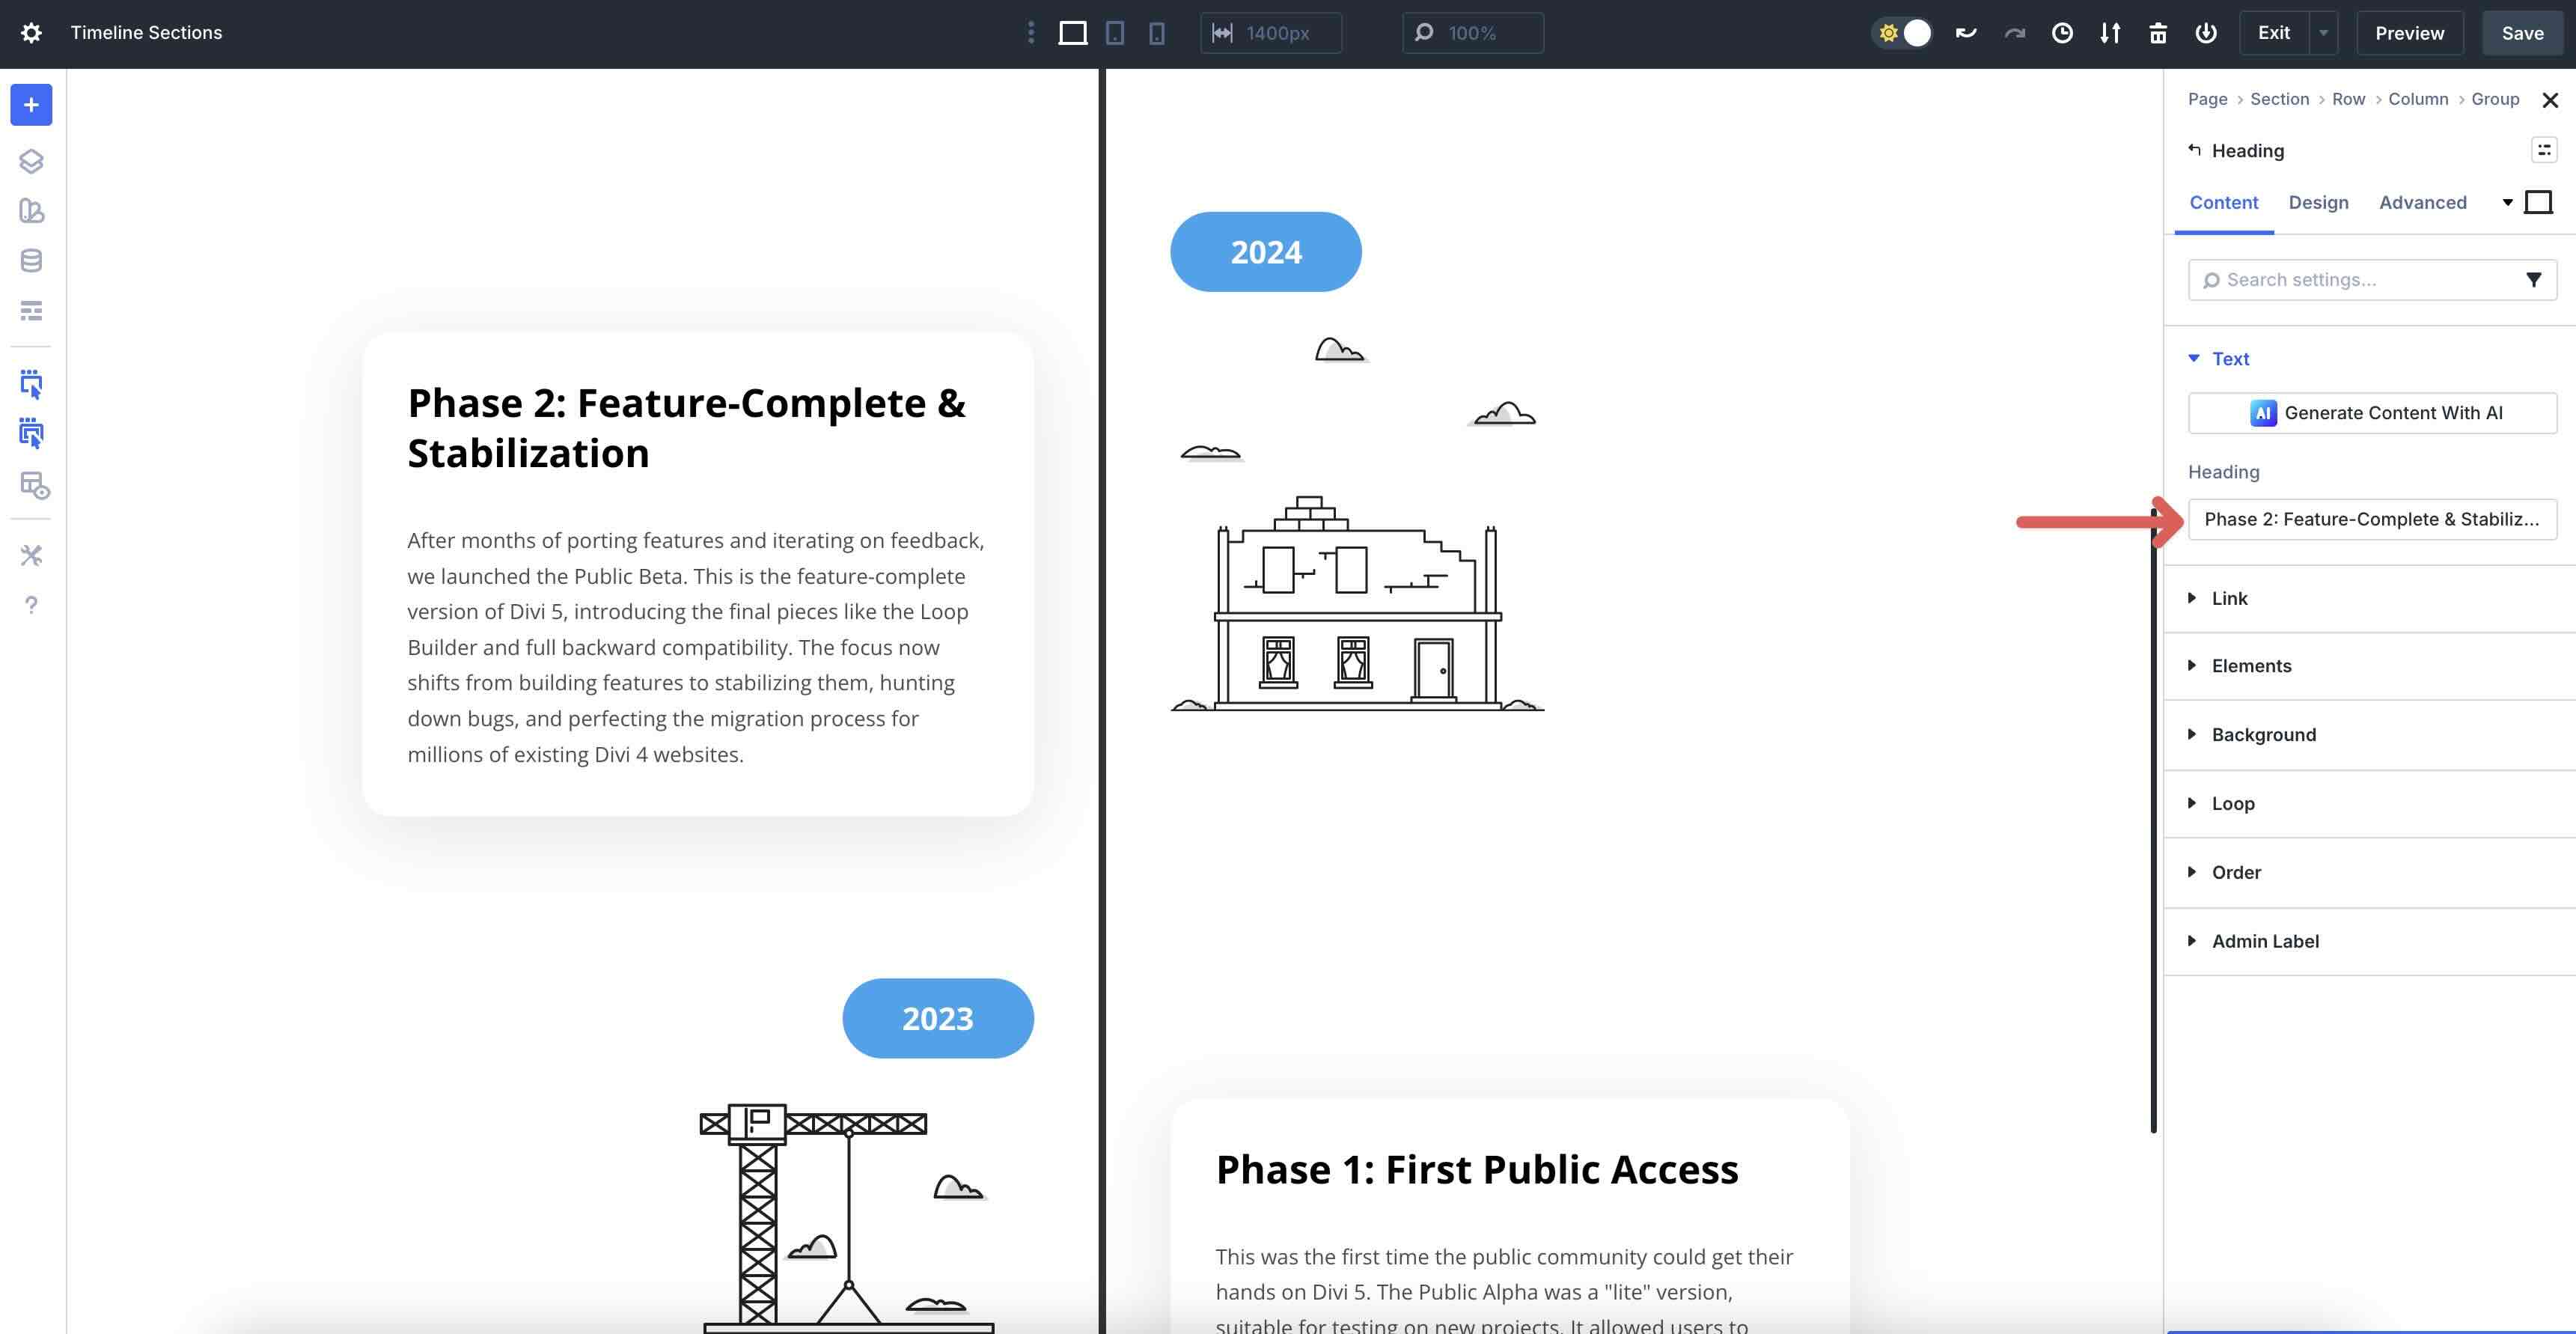Click the Heading text input field

tap(2372, 519)
